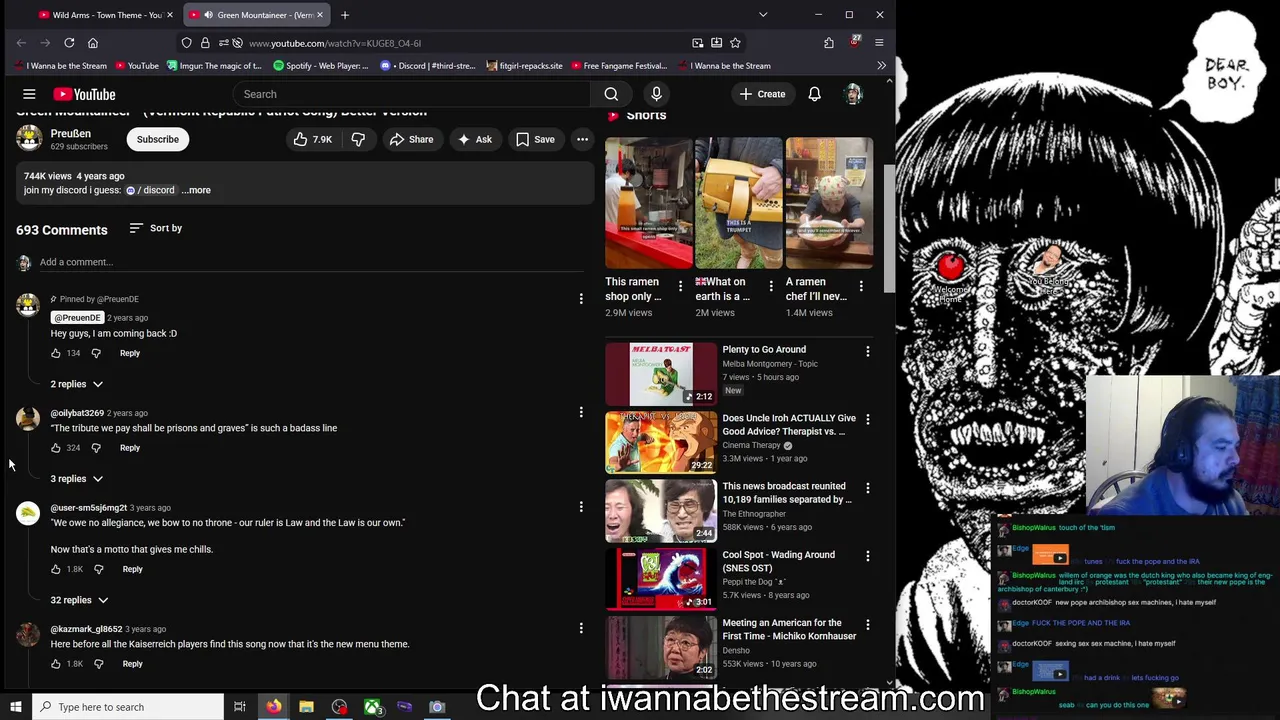Open the Preußen channel avatar

coord(29,139)
